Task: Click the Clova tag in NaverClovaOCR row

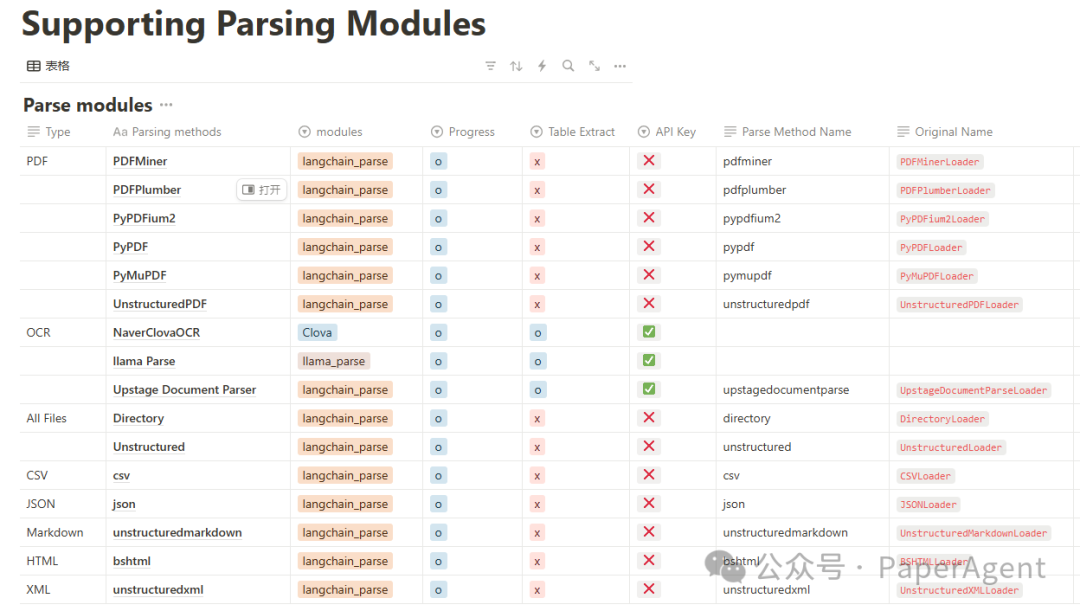Action: (317, 333)
